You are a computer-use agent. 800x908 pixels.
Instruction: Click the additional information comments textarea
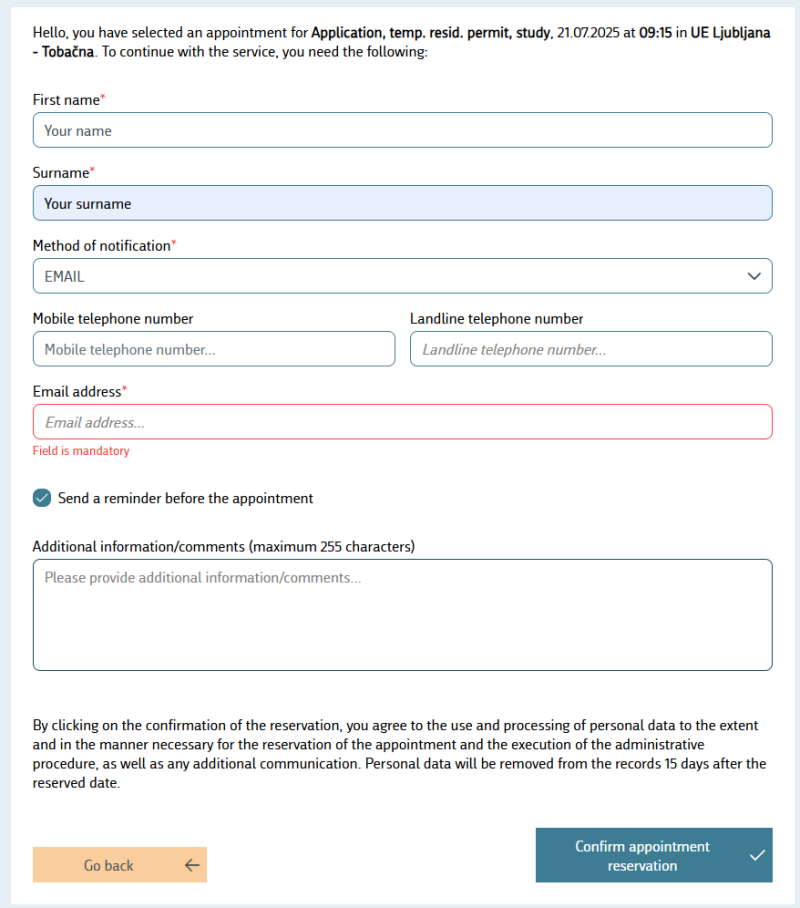tap(403, 615)
